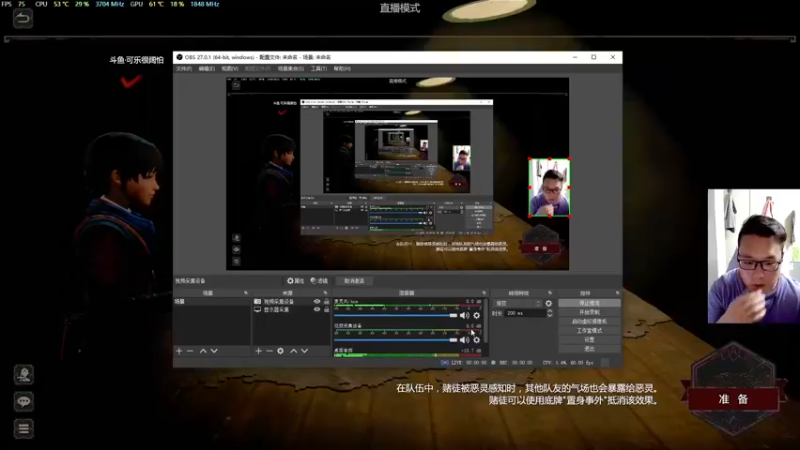Open the 工具(T) menu

point(319,68)
